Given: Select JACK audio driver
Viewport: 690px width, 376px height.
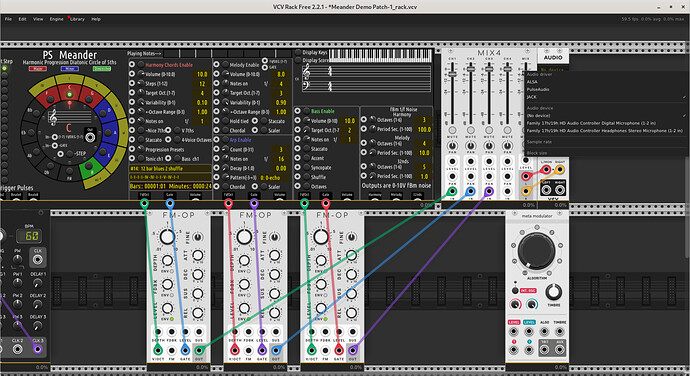Looking at the screenshot, I should (606, 97).
